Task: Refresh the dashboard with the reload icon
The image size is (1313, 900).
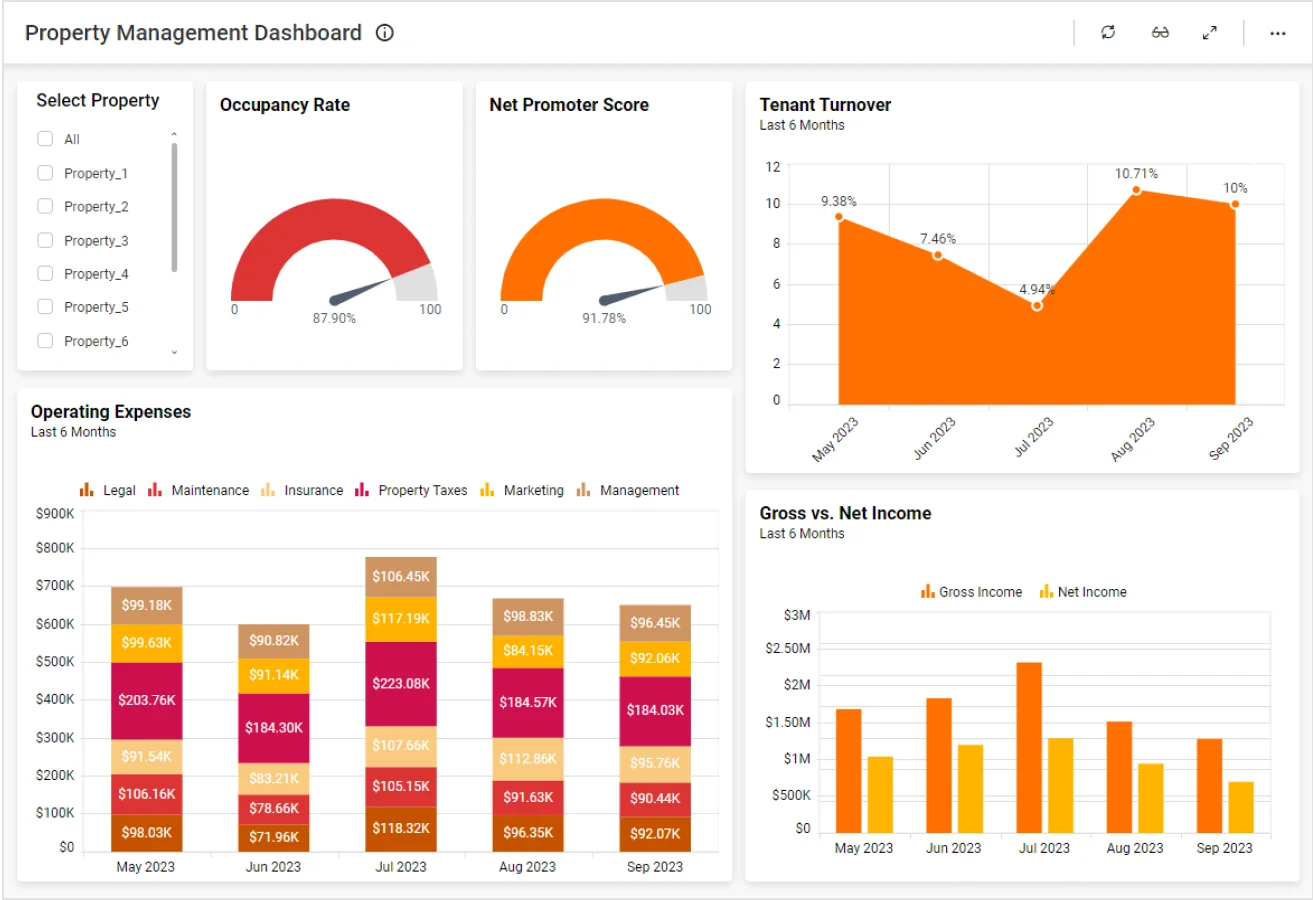Action: point(1108,33)
